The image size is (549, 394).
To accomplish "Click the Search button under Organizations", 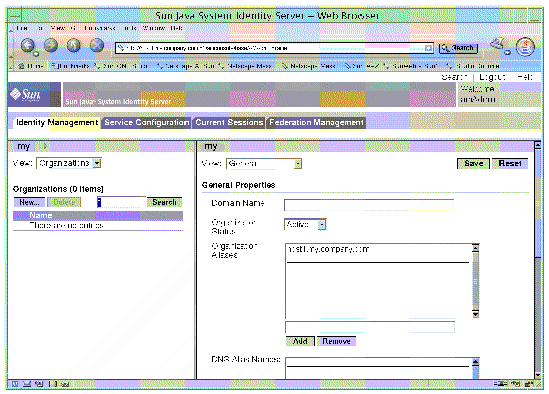I will tap(164, 202).
